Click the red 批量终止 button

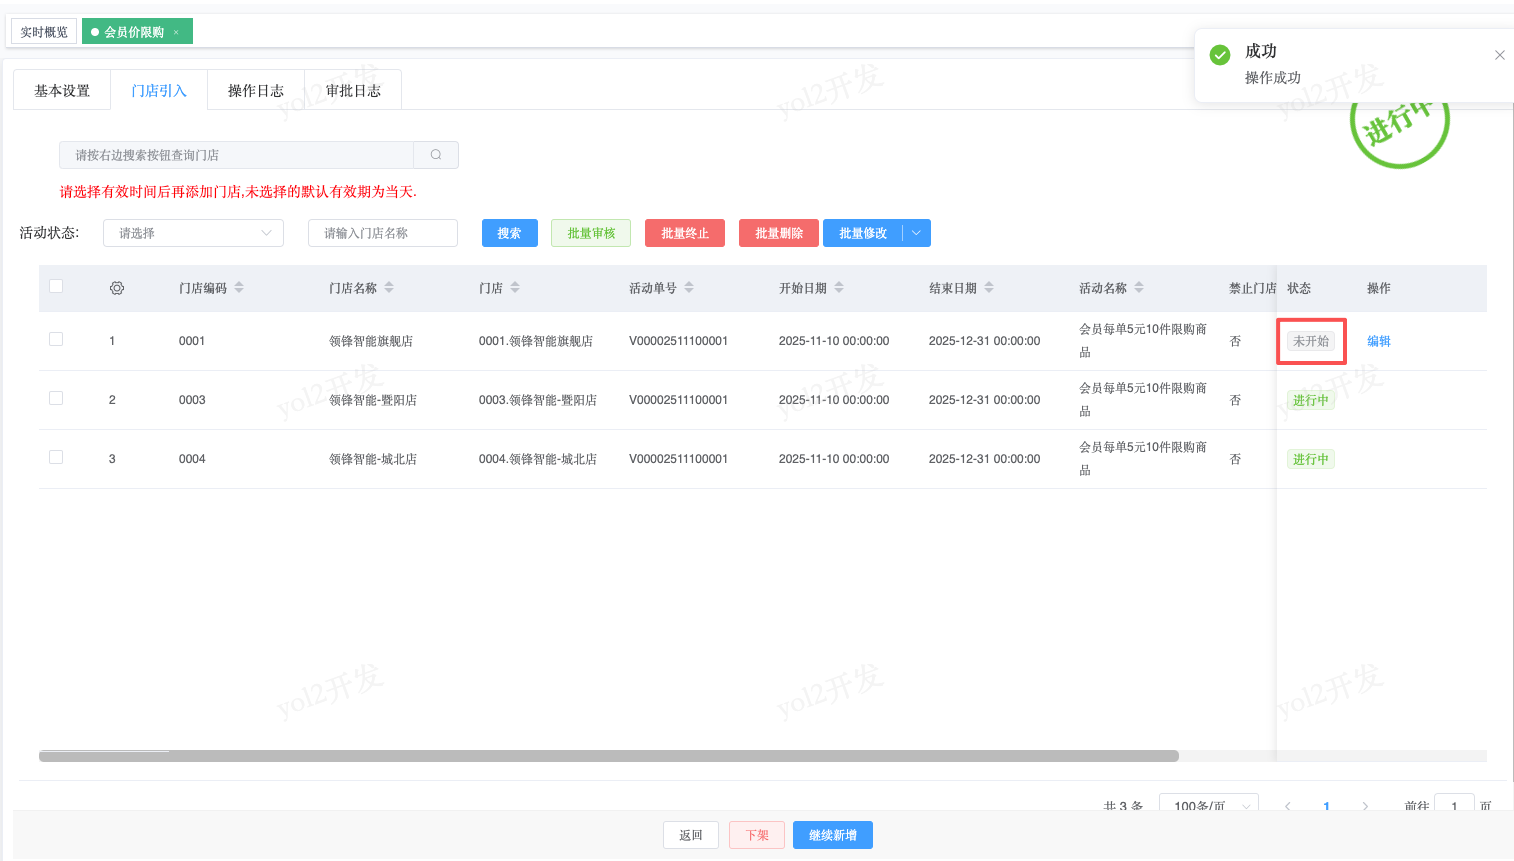pos(685,233)
